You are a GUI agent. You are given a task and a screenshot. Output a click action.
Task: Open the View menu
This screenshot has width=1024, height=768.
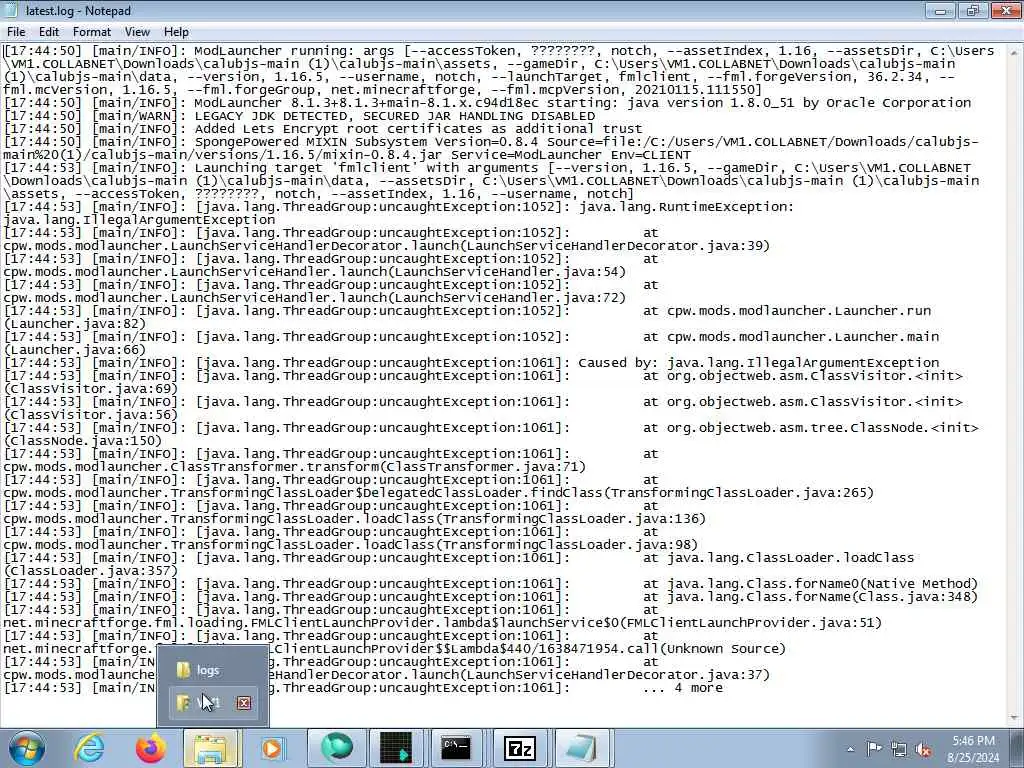[137, 32]
